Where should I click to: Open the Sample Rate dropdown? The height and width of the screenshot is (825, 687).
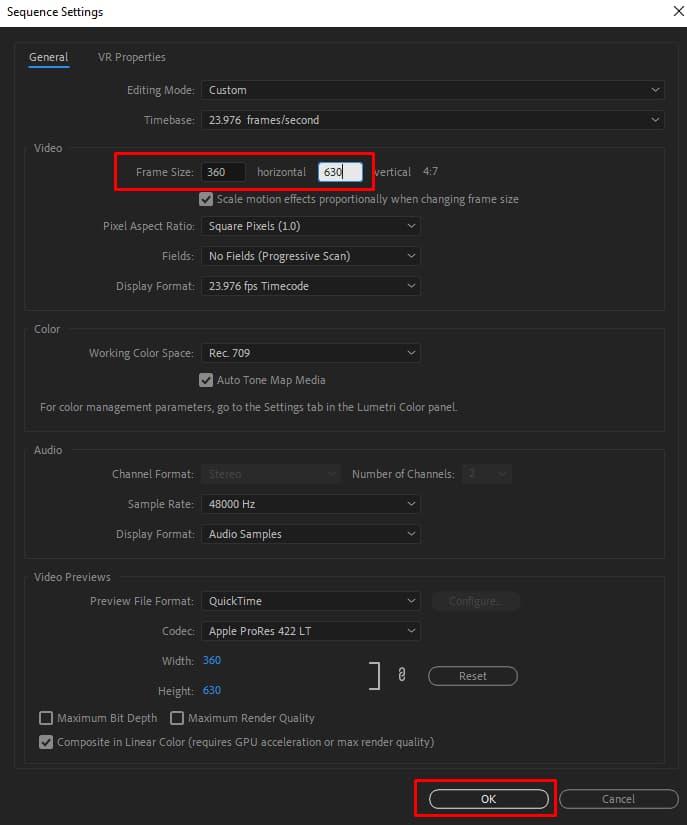[x=310, y=504]
